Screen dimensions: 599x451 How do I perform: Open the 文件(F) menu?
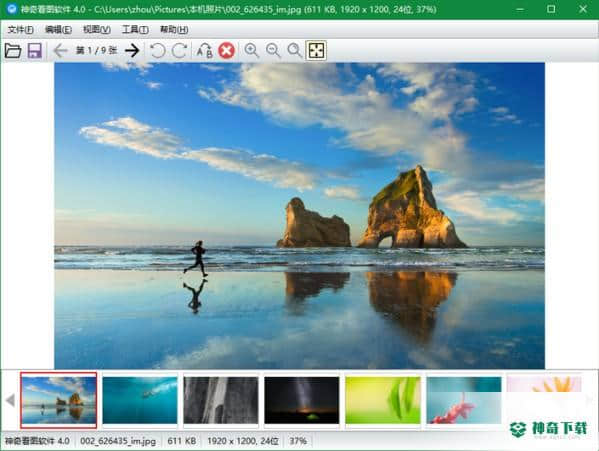tap(21, 29)
